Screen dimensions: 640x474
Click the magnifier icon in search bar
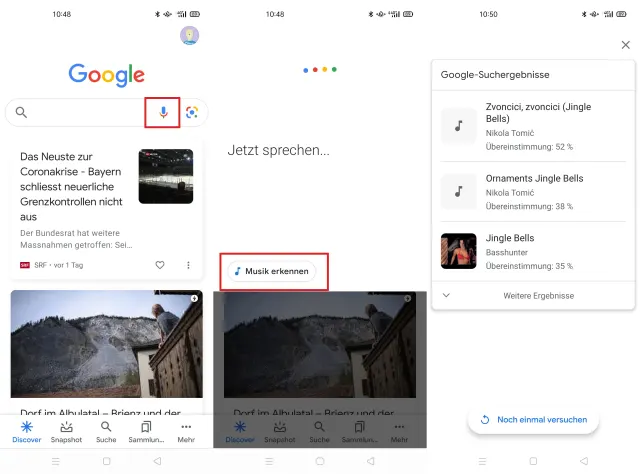coord(21,112)
